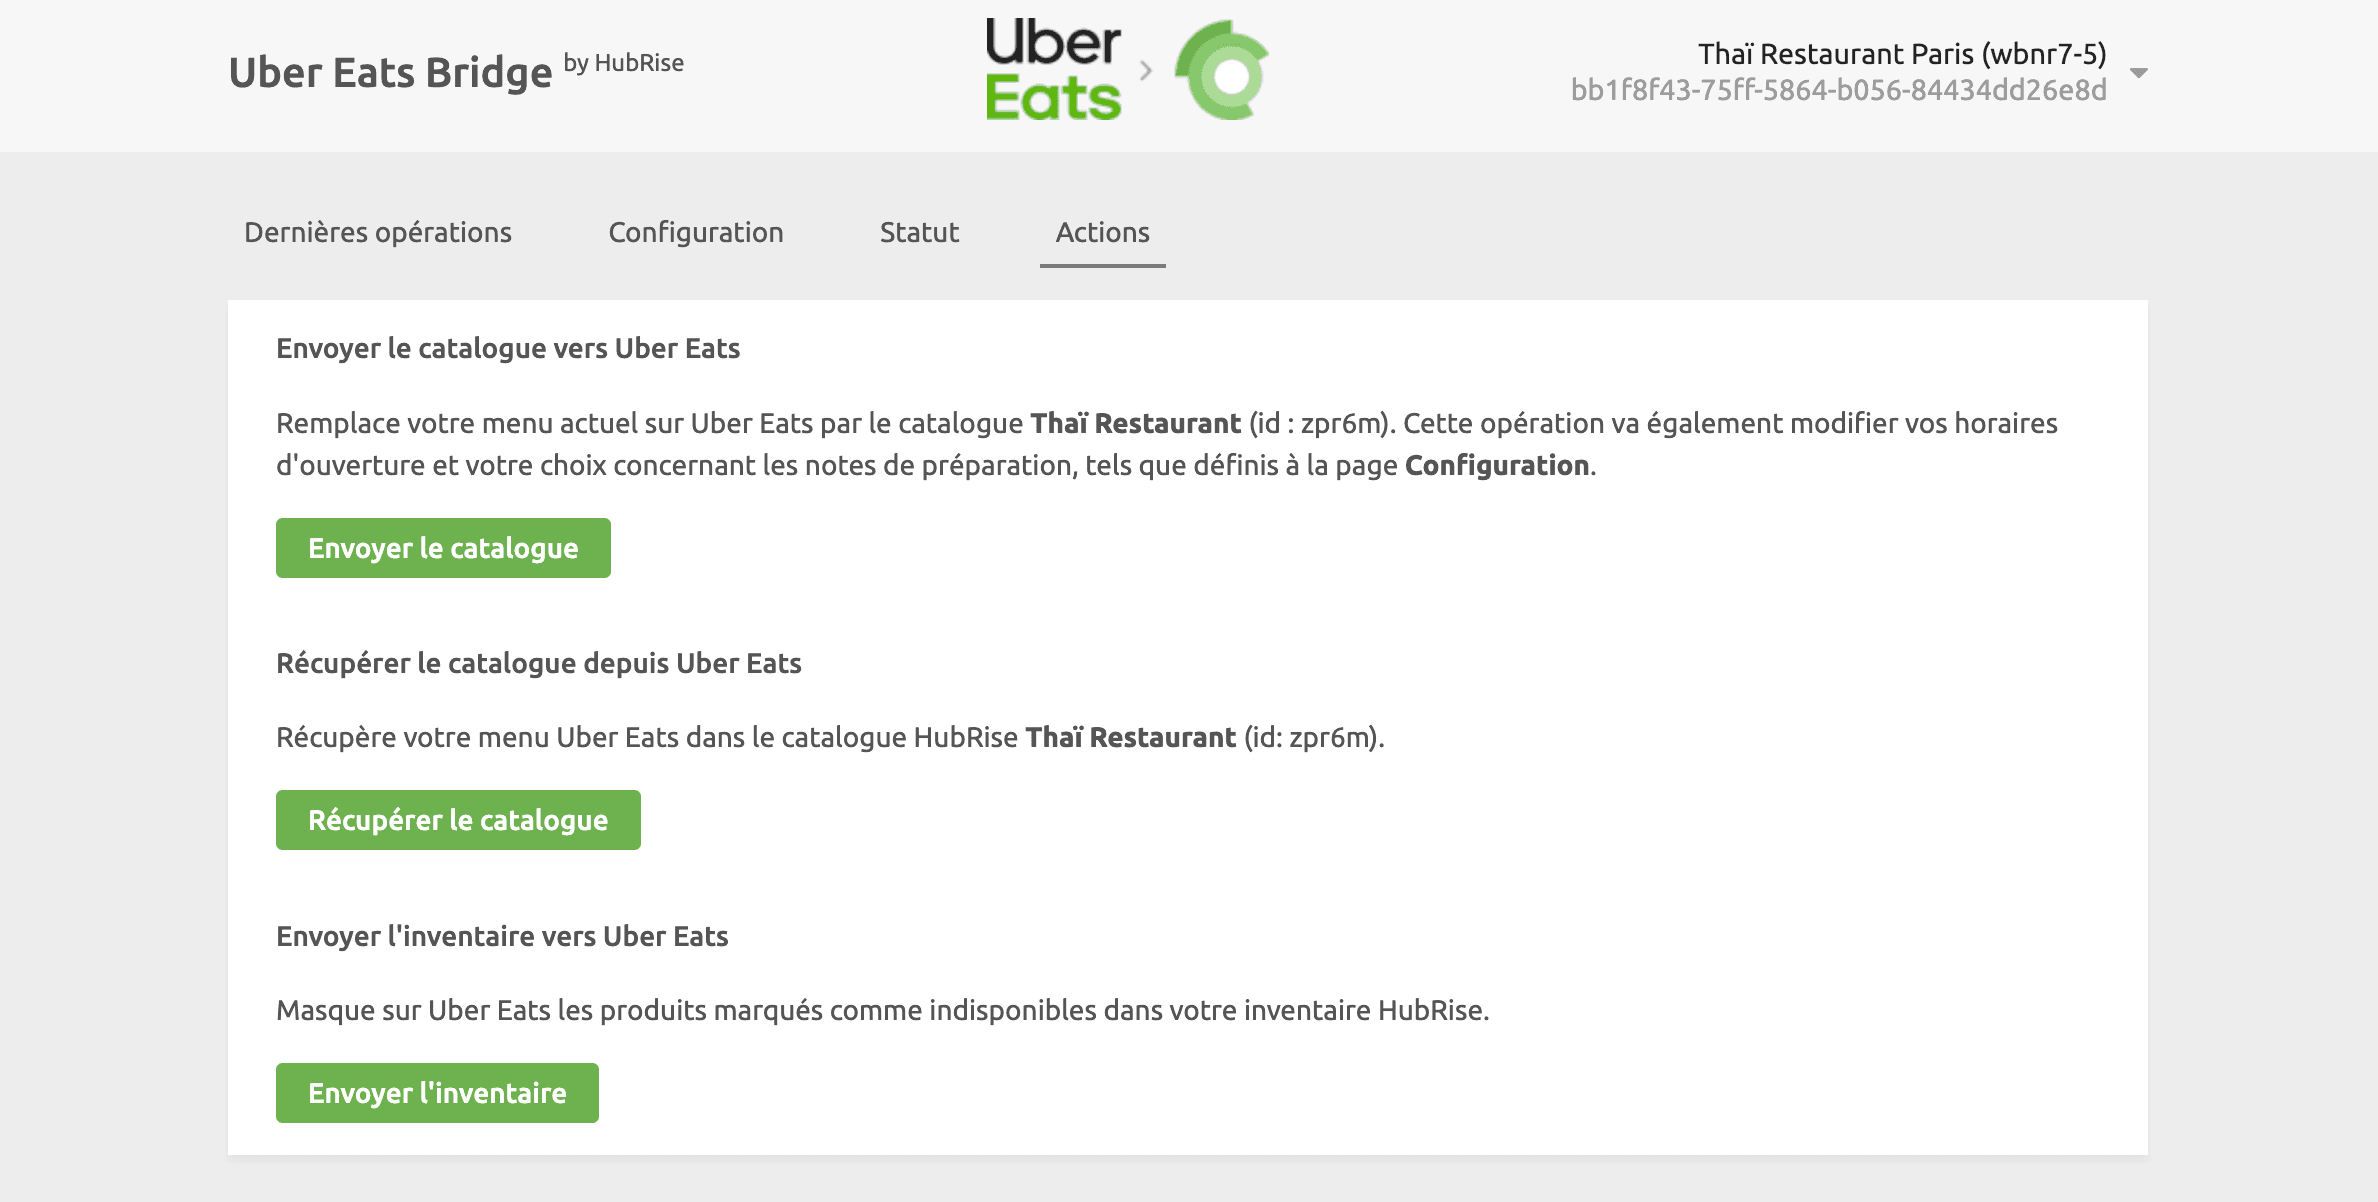Click the heading "Envoyer le catalogue vers Uber Eats"
Viewport: 2378px width, 1202px height.
[x=508, y=348]
